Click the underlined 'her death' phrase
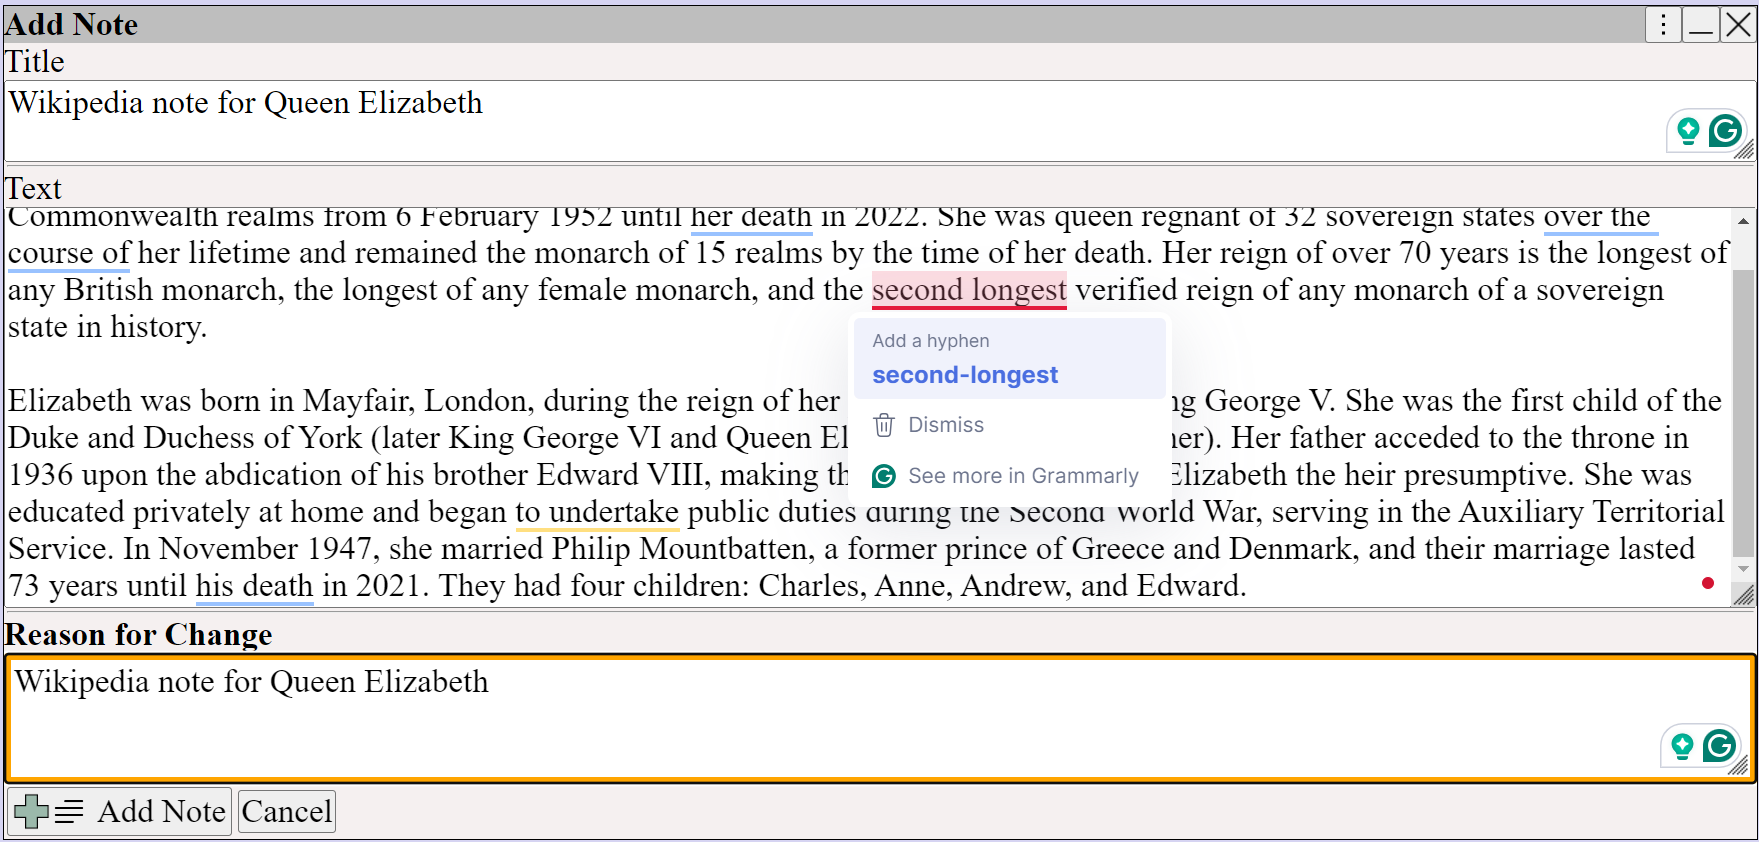This screenshot has width=1759, height=842. pyautogui.click(x=751, y=217)
